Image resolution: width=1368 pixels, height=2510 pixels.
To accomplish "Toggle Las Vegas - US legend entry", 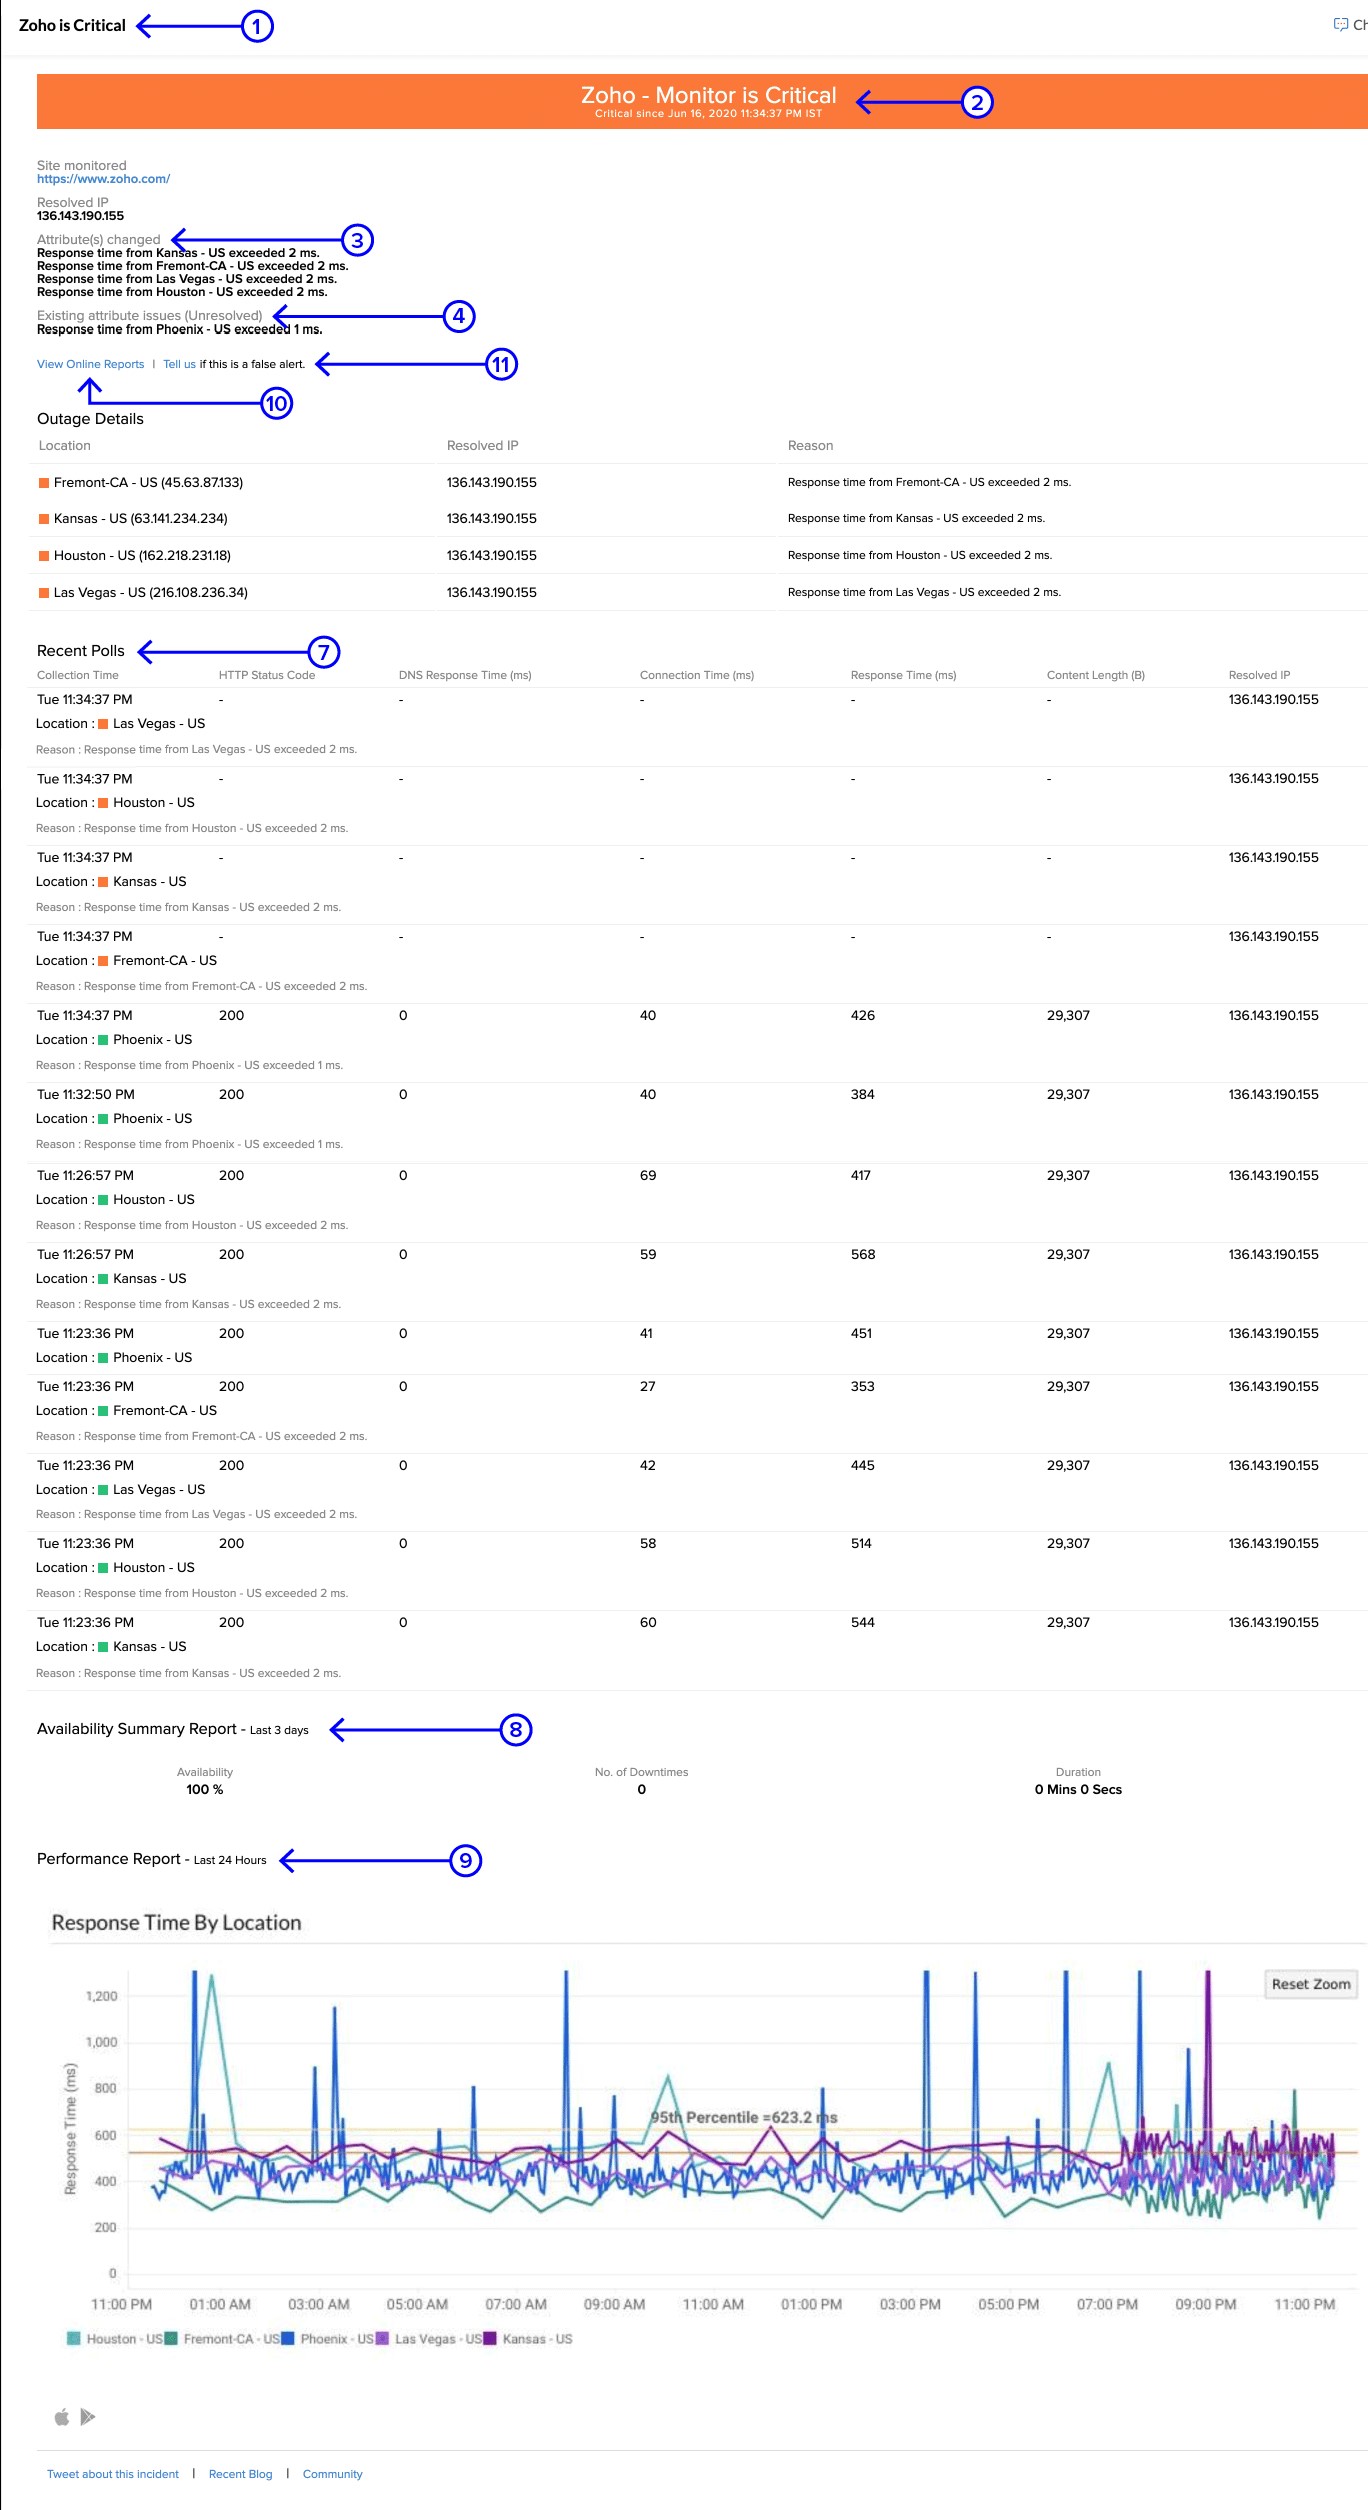I will click(x=437, y=2339).
